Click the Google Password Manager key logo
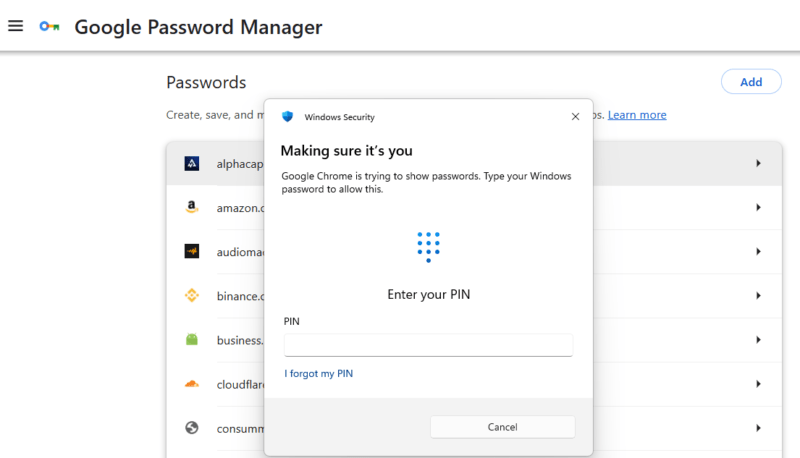The height and width of the screenshot is (458, 800). 49,27
